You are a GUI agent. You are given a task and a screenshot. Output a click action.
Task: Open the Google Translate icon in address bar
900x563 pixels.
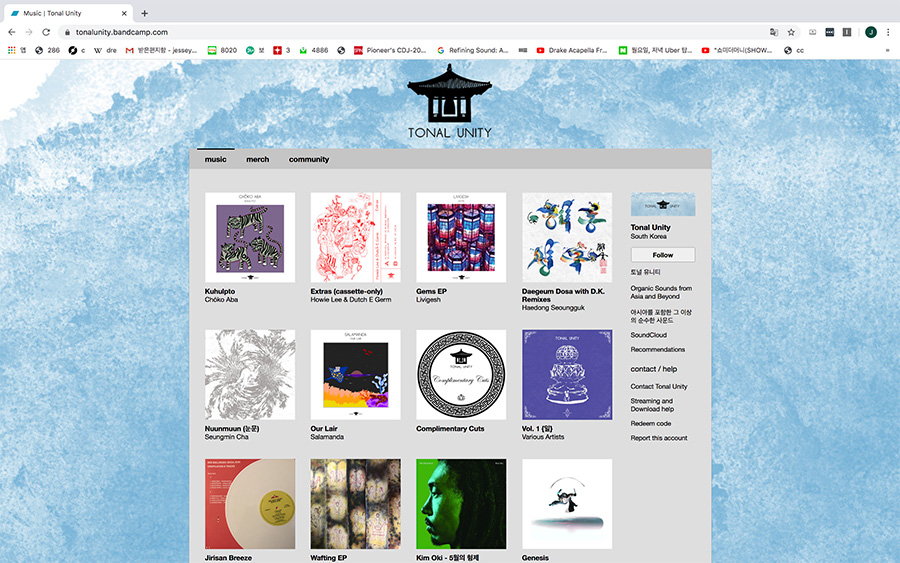(774, 32)
